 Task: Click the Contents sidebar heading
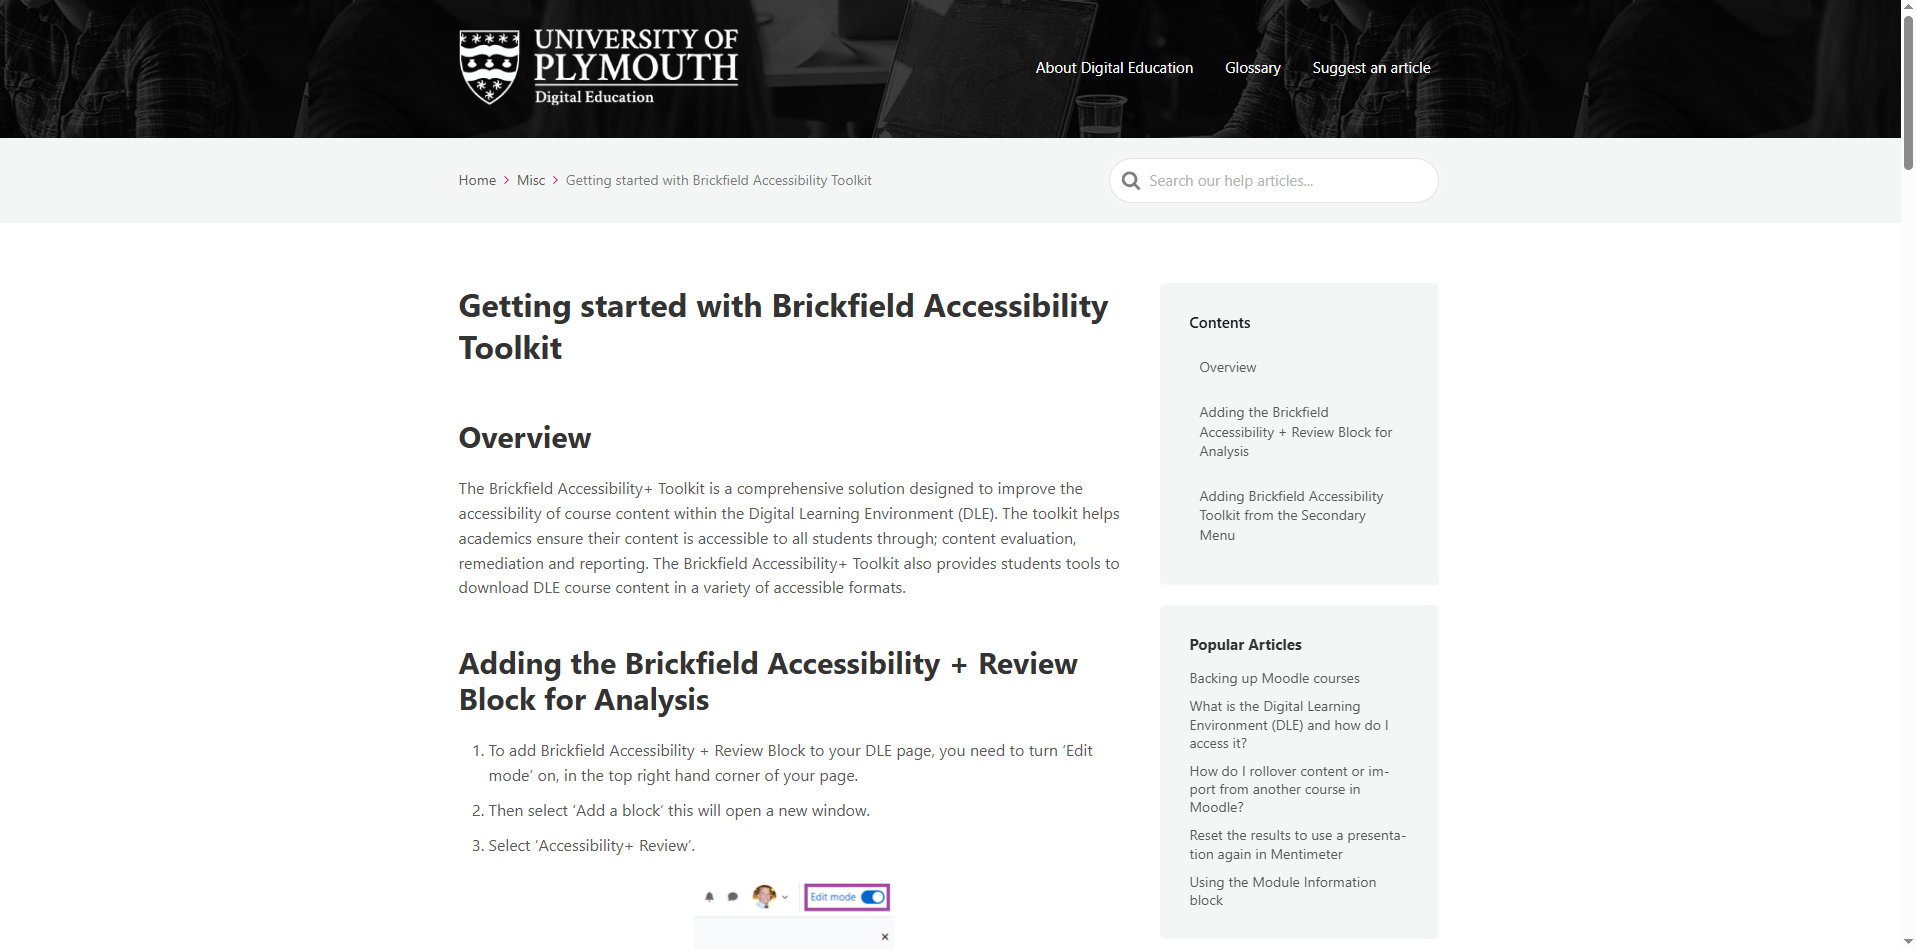tap(1219, 323)
